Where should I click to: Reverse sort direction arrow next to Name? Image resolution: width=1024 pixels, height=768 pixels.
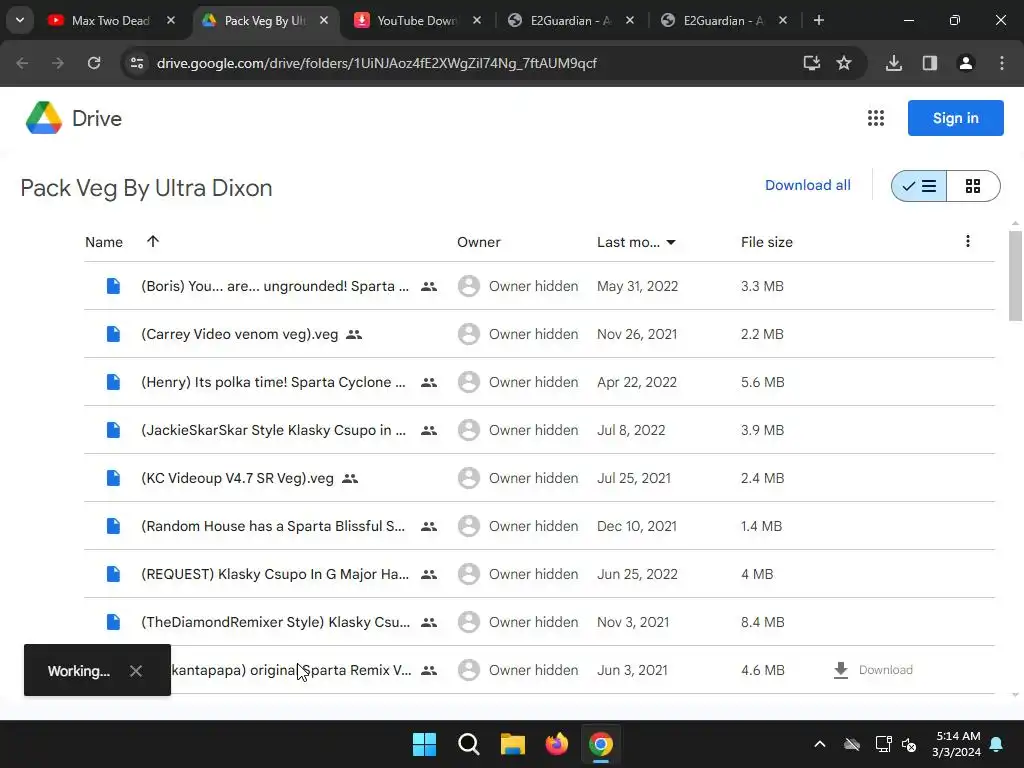[x=153, y=241]
